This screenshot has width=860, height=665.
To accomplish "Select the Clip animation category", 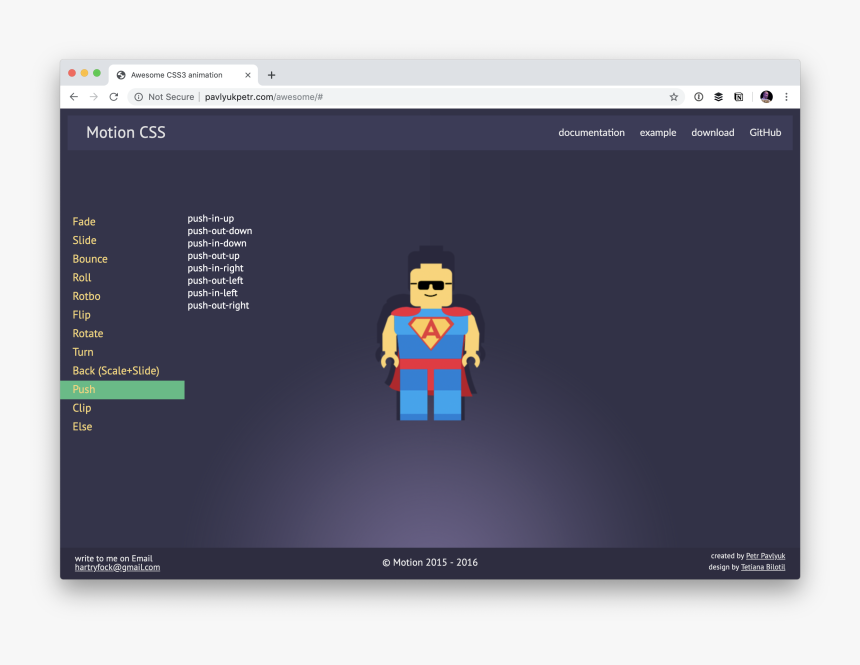I will pyautogui.click(x=82, y=408).
